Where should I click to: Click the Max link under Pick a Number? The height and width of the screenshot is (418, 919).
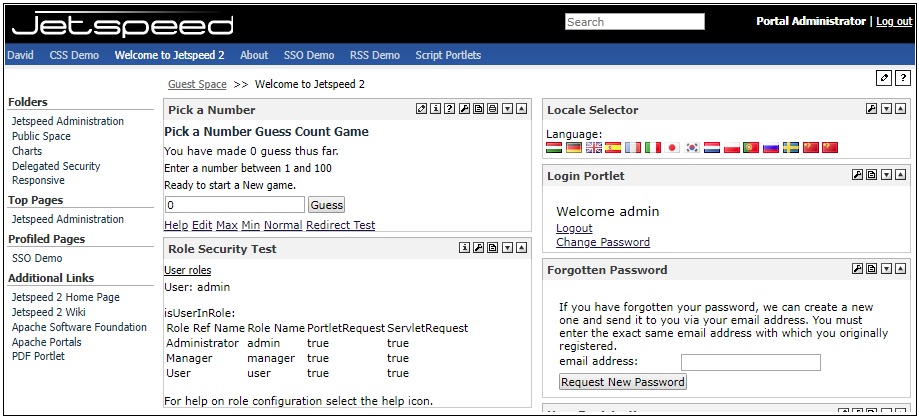(x=226, y=225)
